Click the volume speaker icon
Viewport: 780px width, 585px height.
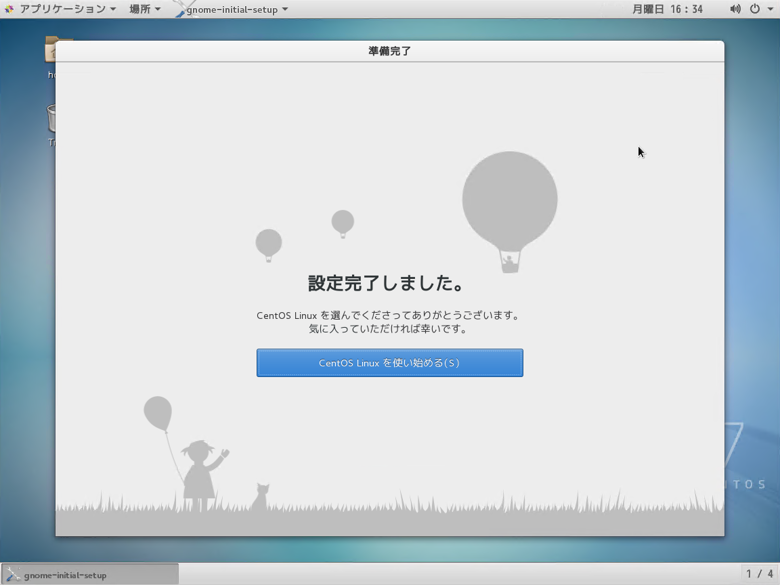pos(735,9)
